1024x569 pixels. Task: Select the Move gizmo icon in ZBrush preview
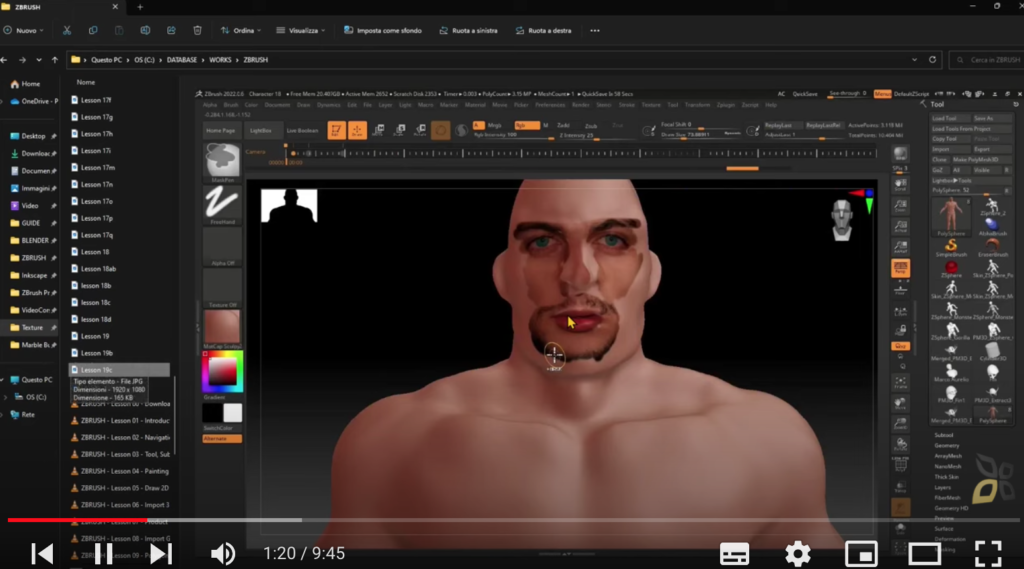coord(378,130)
